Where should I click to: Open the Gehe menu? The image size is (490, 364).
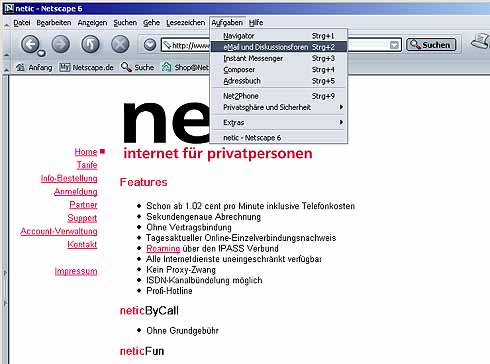(x=151, y=23)
